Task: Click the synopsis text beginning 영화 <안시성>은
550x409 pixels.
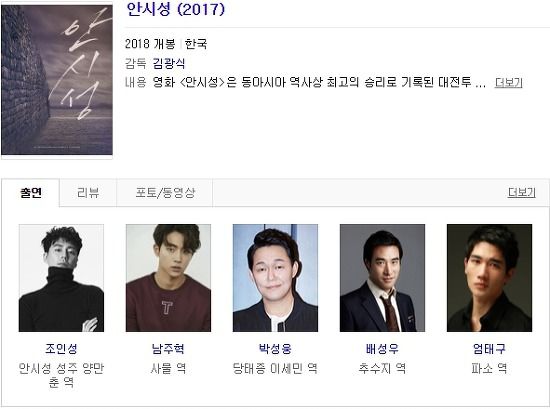Action: click(x=319, y=83)
